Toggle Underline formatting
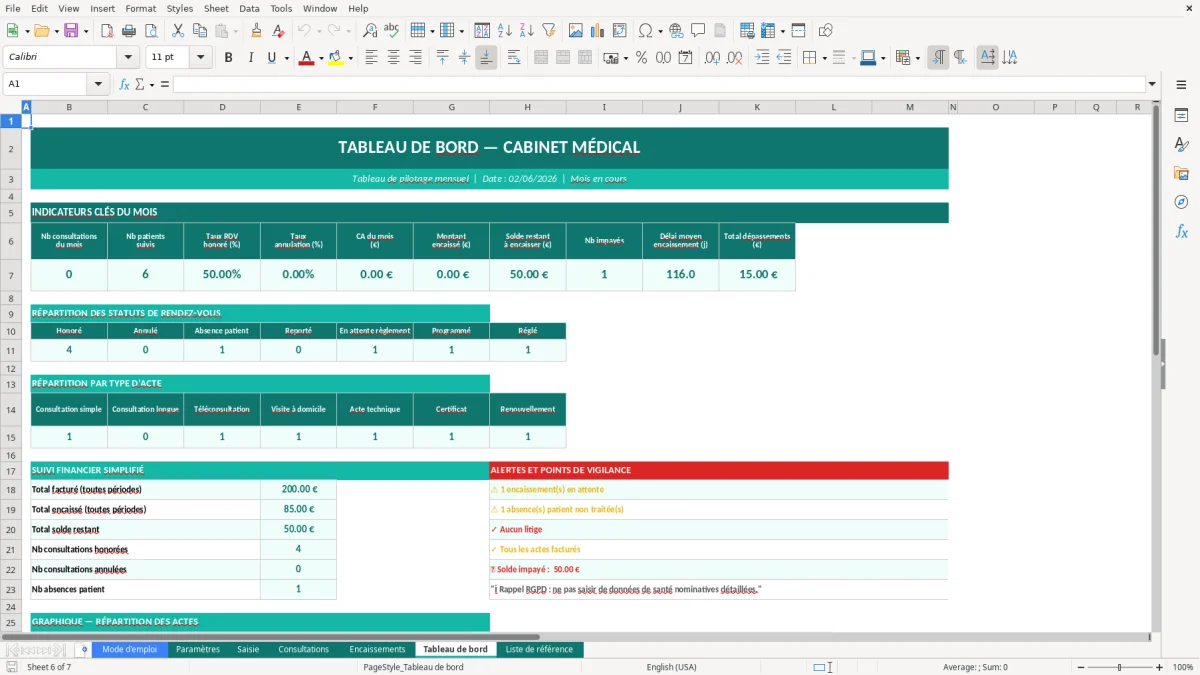The image size is (1200, 675). 271,58
